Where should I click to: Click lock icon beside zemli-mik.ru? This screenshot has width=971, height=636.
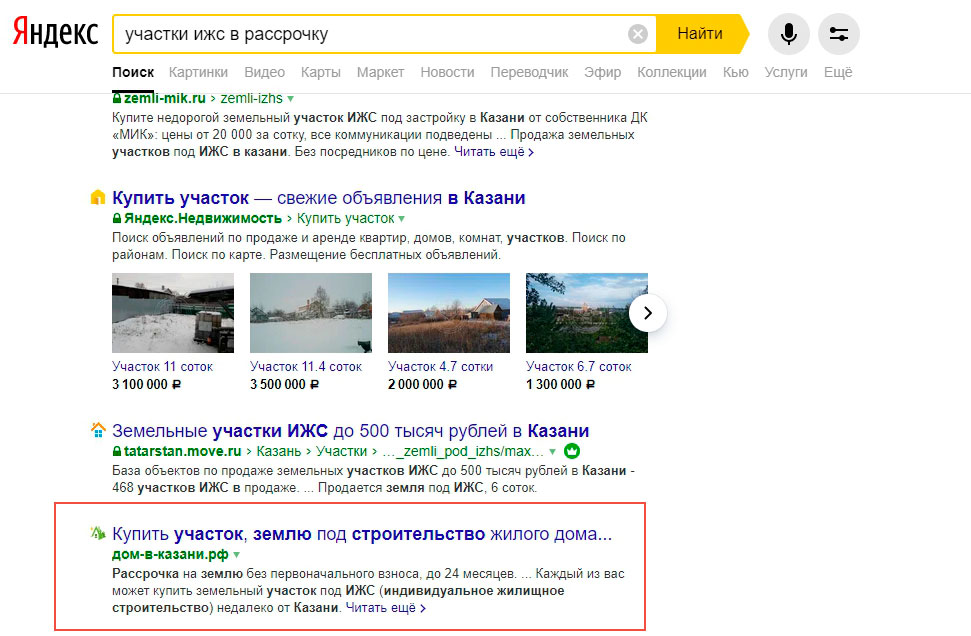116,98
